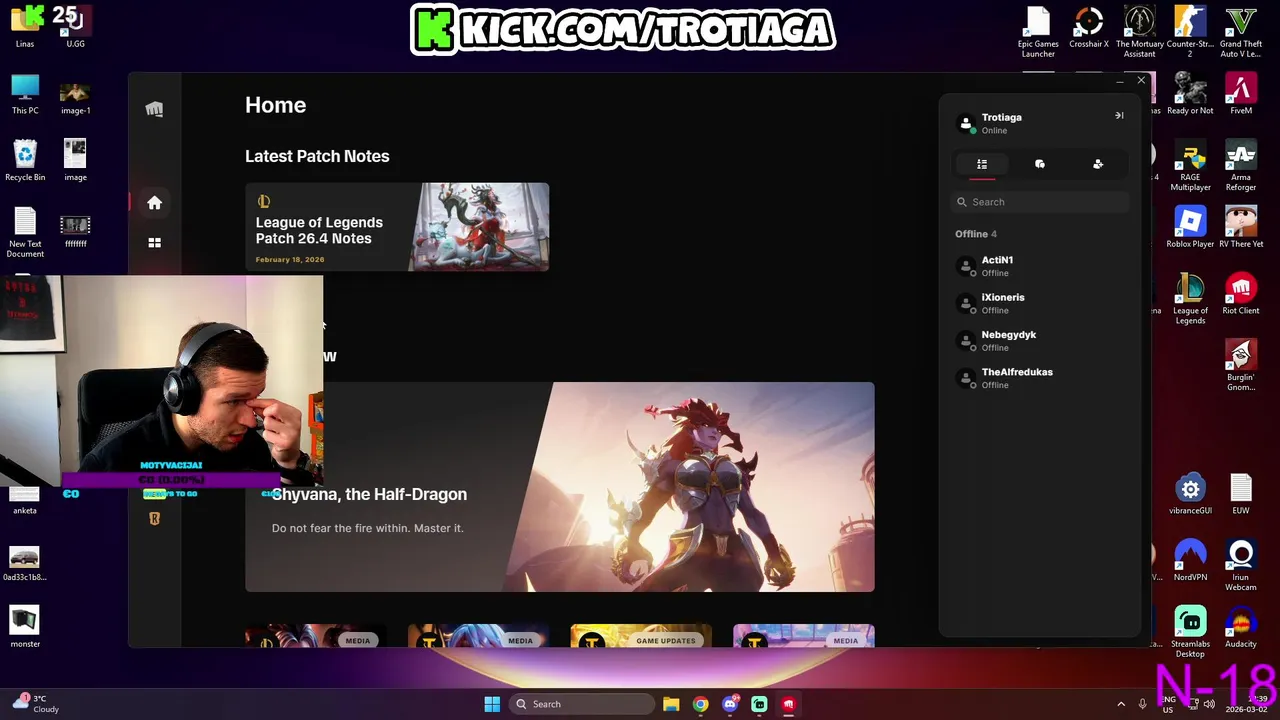The height and width of the screenshot is (720, 1280).
Task: Open Crosshair X desktop shortcut
Action: tap(1089, 28)
